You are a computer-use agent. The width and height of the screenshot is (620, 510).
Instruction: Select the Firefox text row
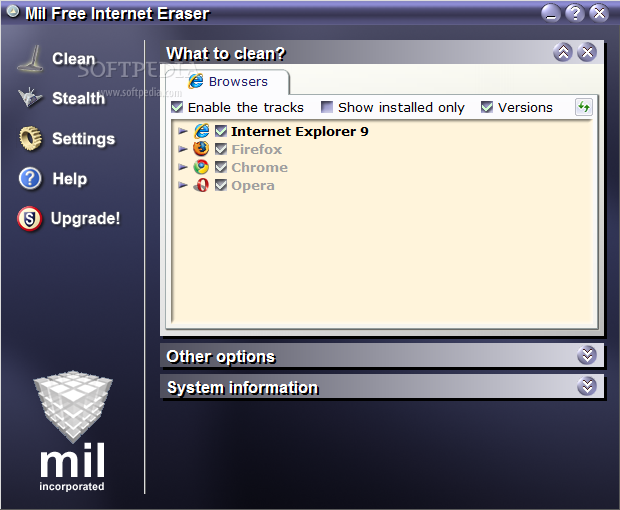(257, 149)
